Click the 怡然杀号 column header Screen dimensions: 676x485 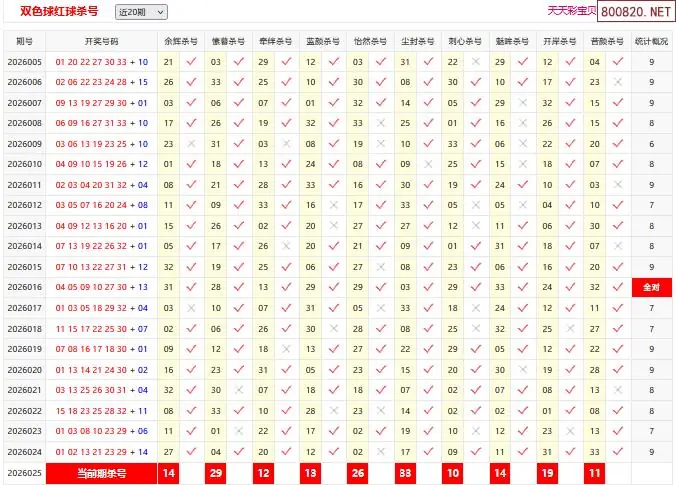click(370, 42)
